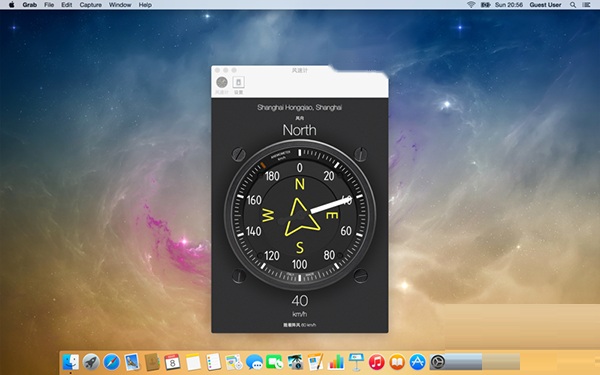Open Safari from the Dock

[x=111, y=362]
